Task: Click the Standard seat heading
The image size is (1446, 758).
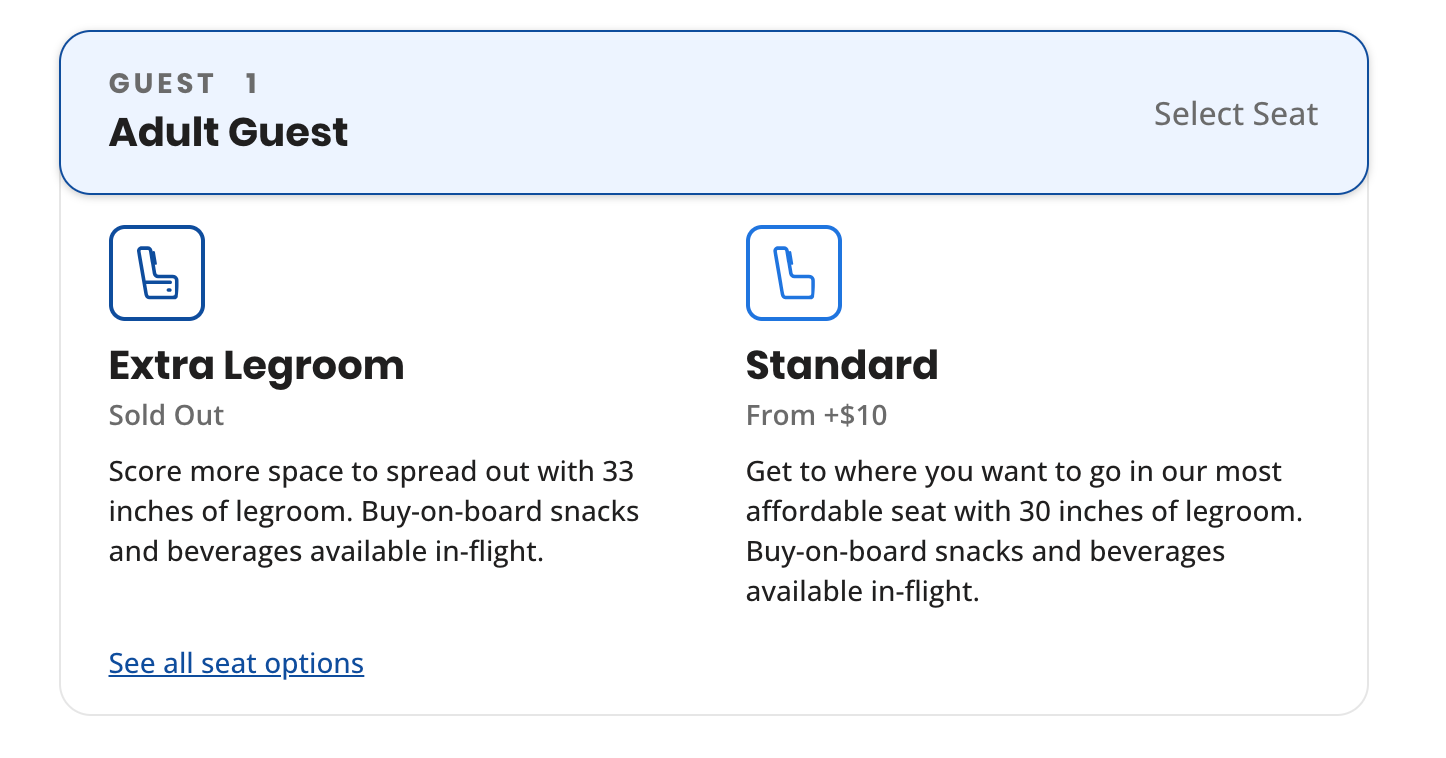Action: 842,365
